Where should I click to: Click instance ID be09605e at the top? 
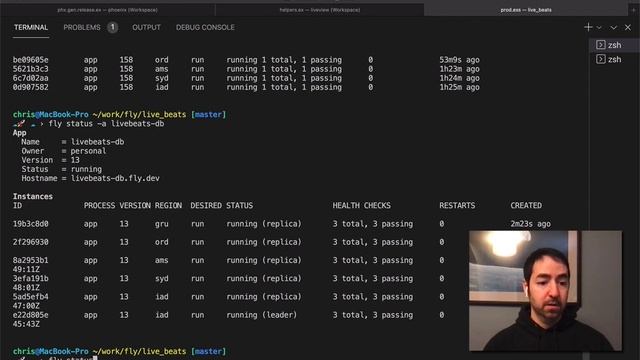click(x=31, y=60)
